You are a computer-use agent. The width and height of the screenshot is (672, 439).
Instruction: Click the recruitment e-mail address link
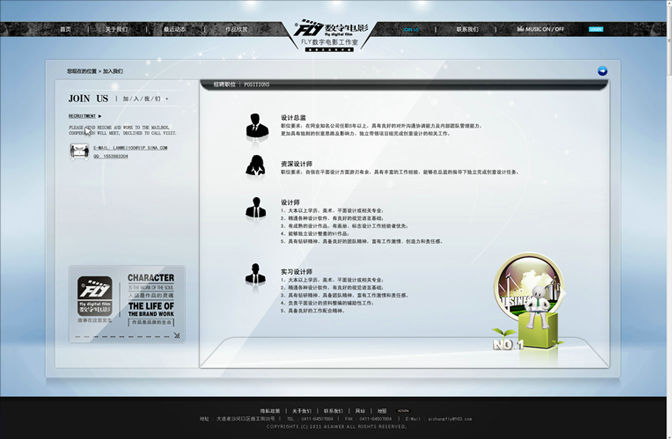point(131,147)
